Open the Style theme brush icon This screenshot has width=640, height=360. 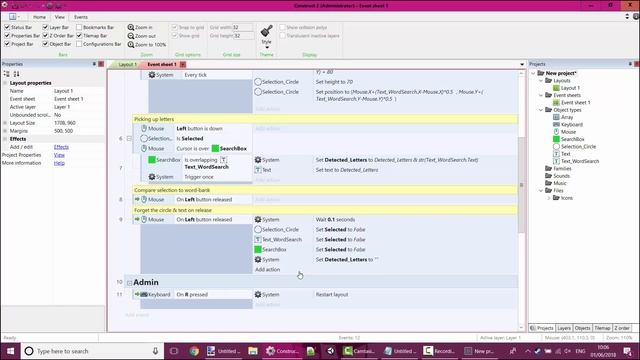[x=267, y=31]
